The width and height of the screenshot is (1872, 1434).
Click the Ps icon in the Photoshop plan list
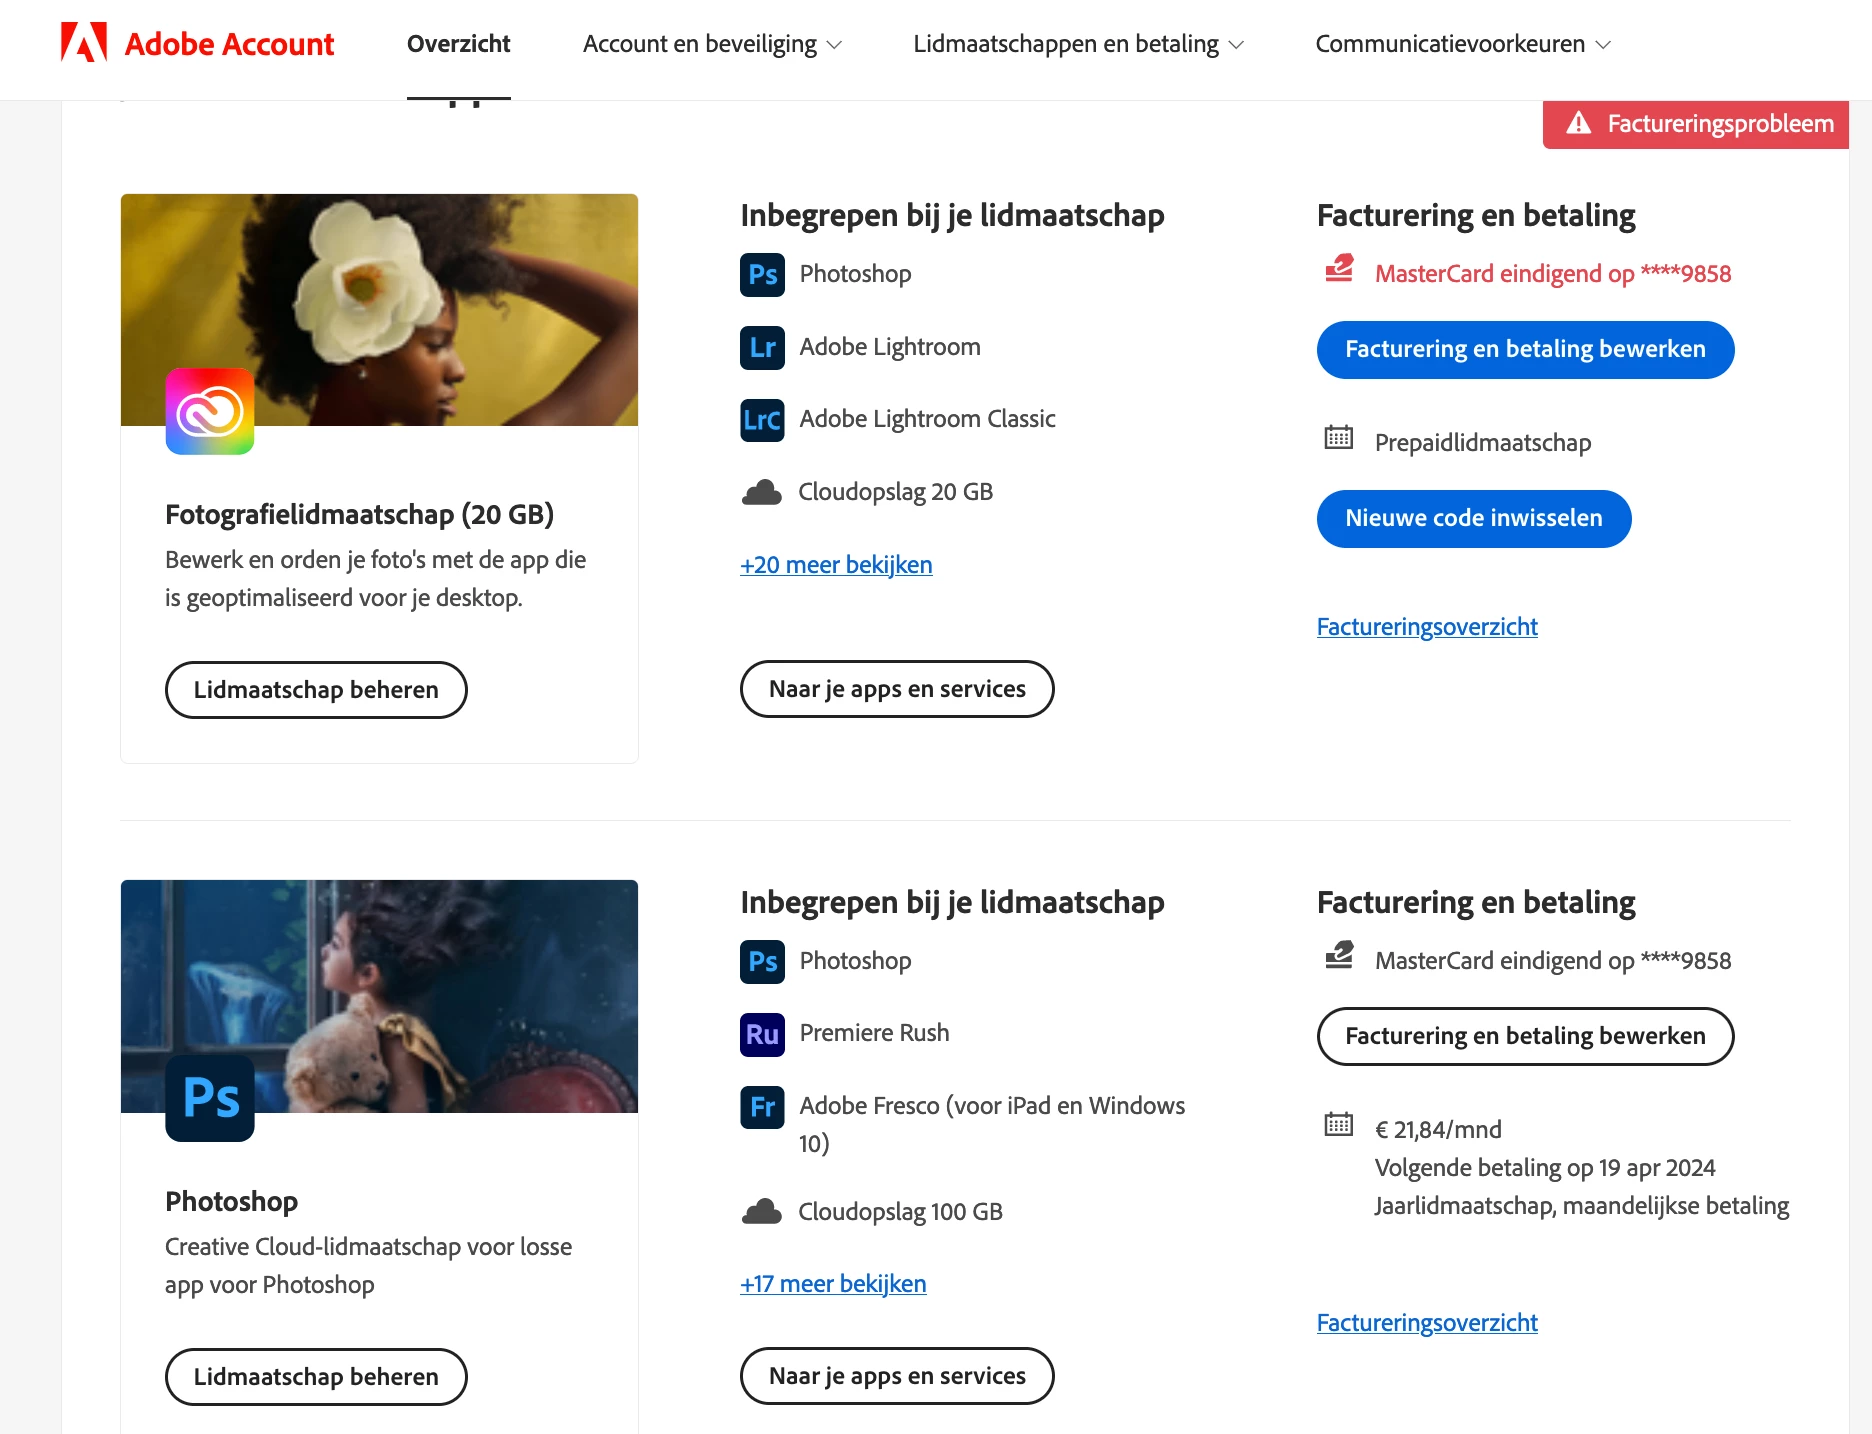point(762,962)
